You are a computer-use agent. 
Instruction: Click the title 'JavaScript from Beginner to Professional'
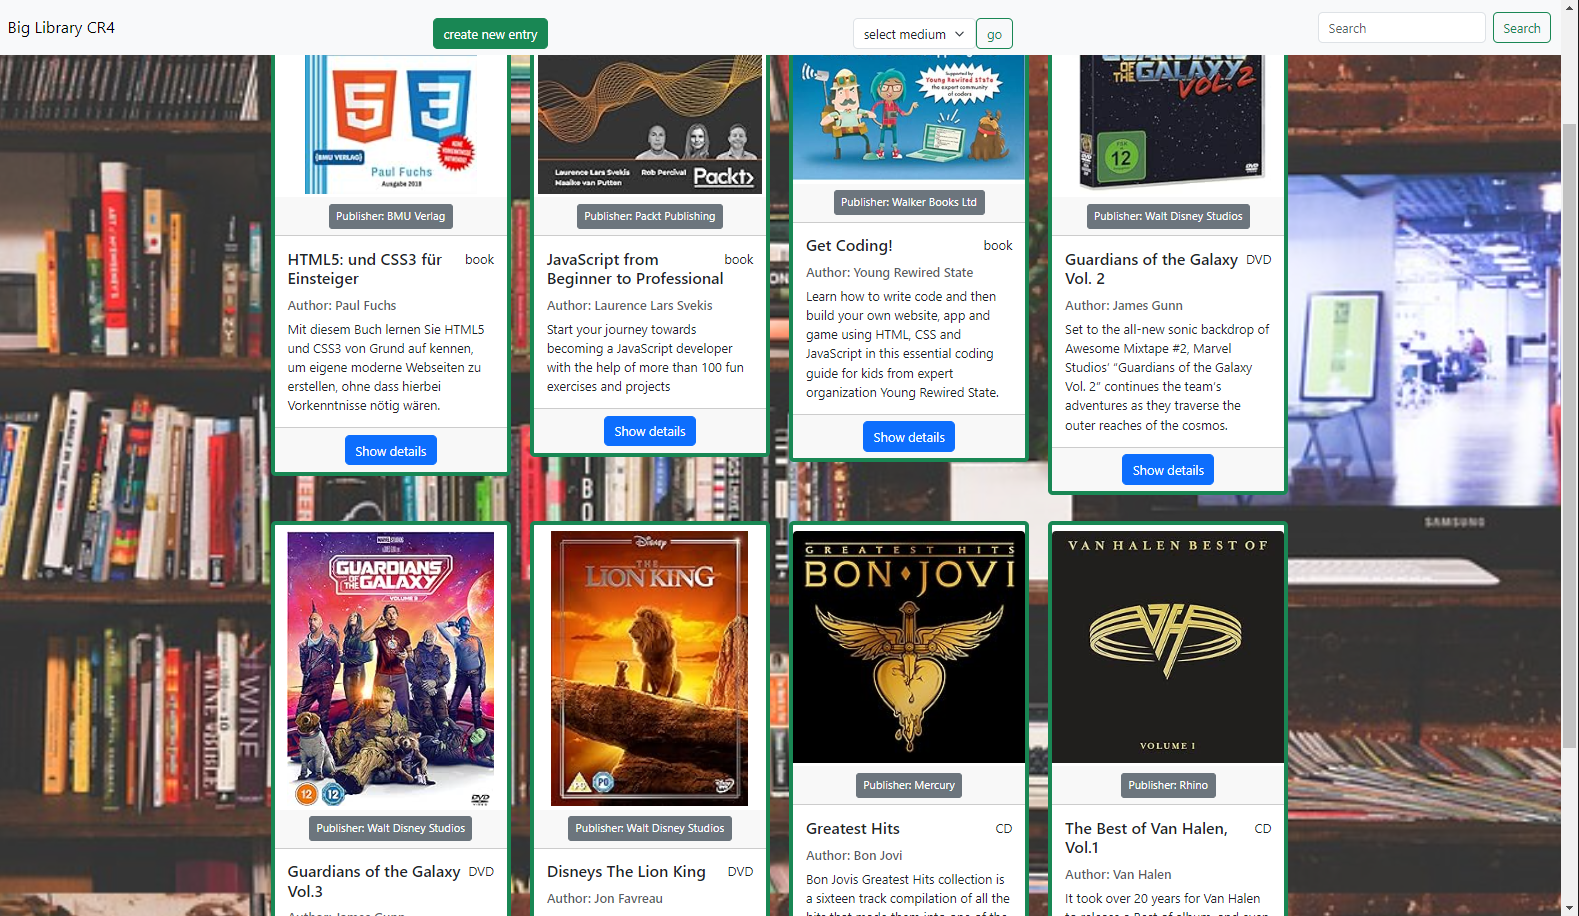click(x=635, y=269)
